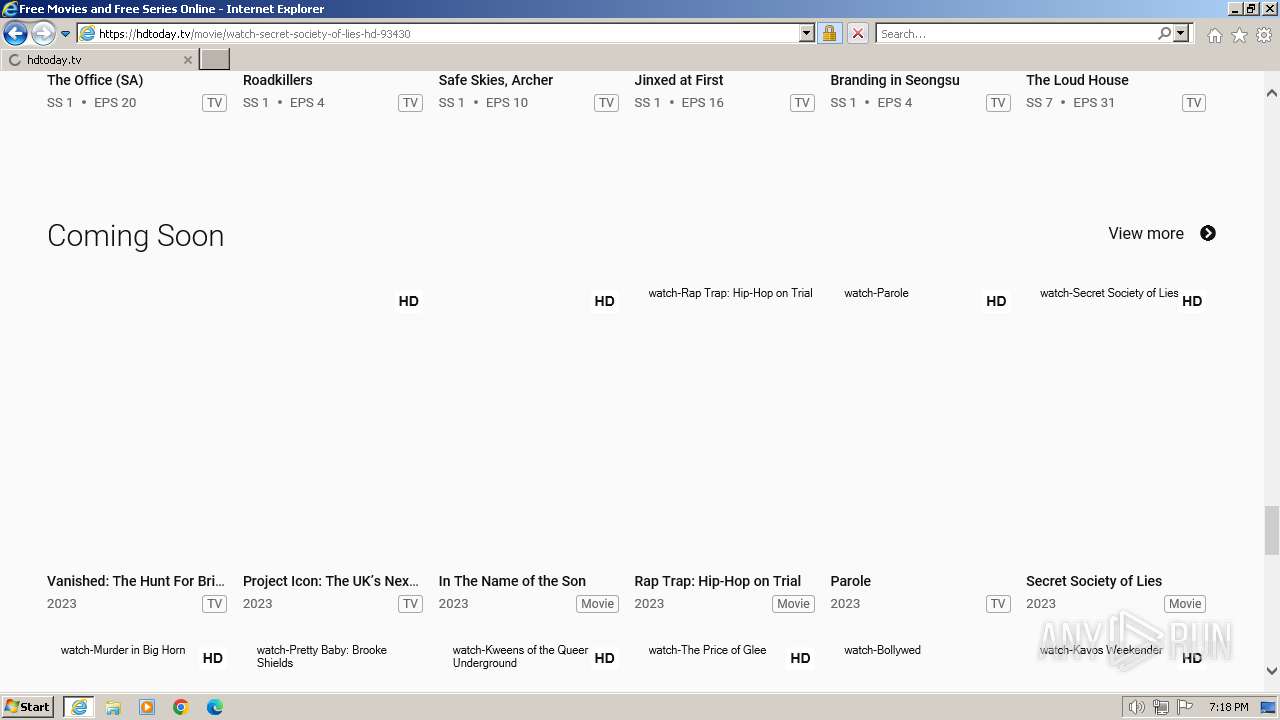
Task: Open File Explorer from taskbar
Action: point(113,707)
